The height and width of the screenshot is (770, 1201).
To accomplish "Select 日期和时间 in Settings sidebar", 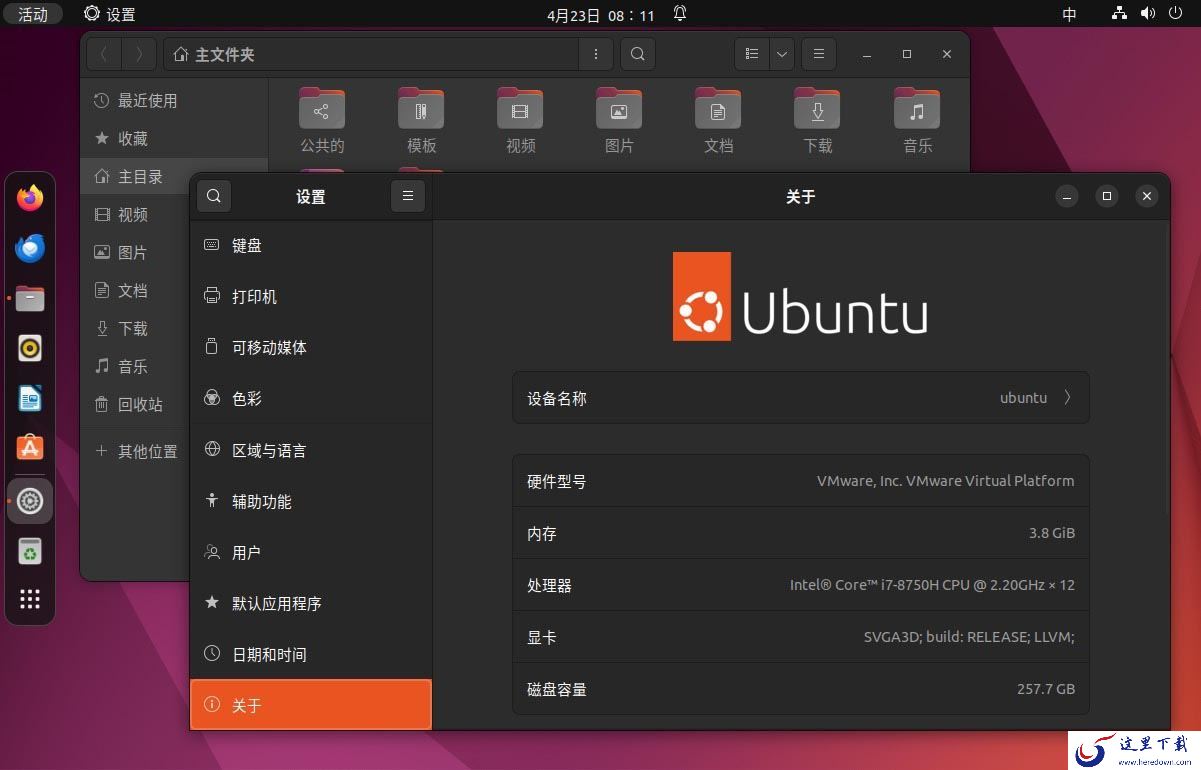I will 311,654.
